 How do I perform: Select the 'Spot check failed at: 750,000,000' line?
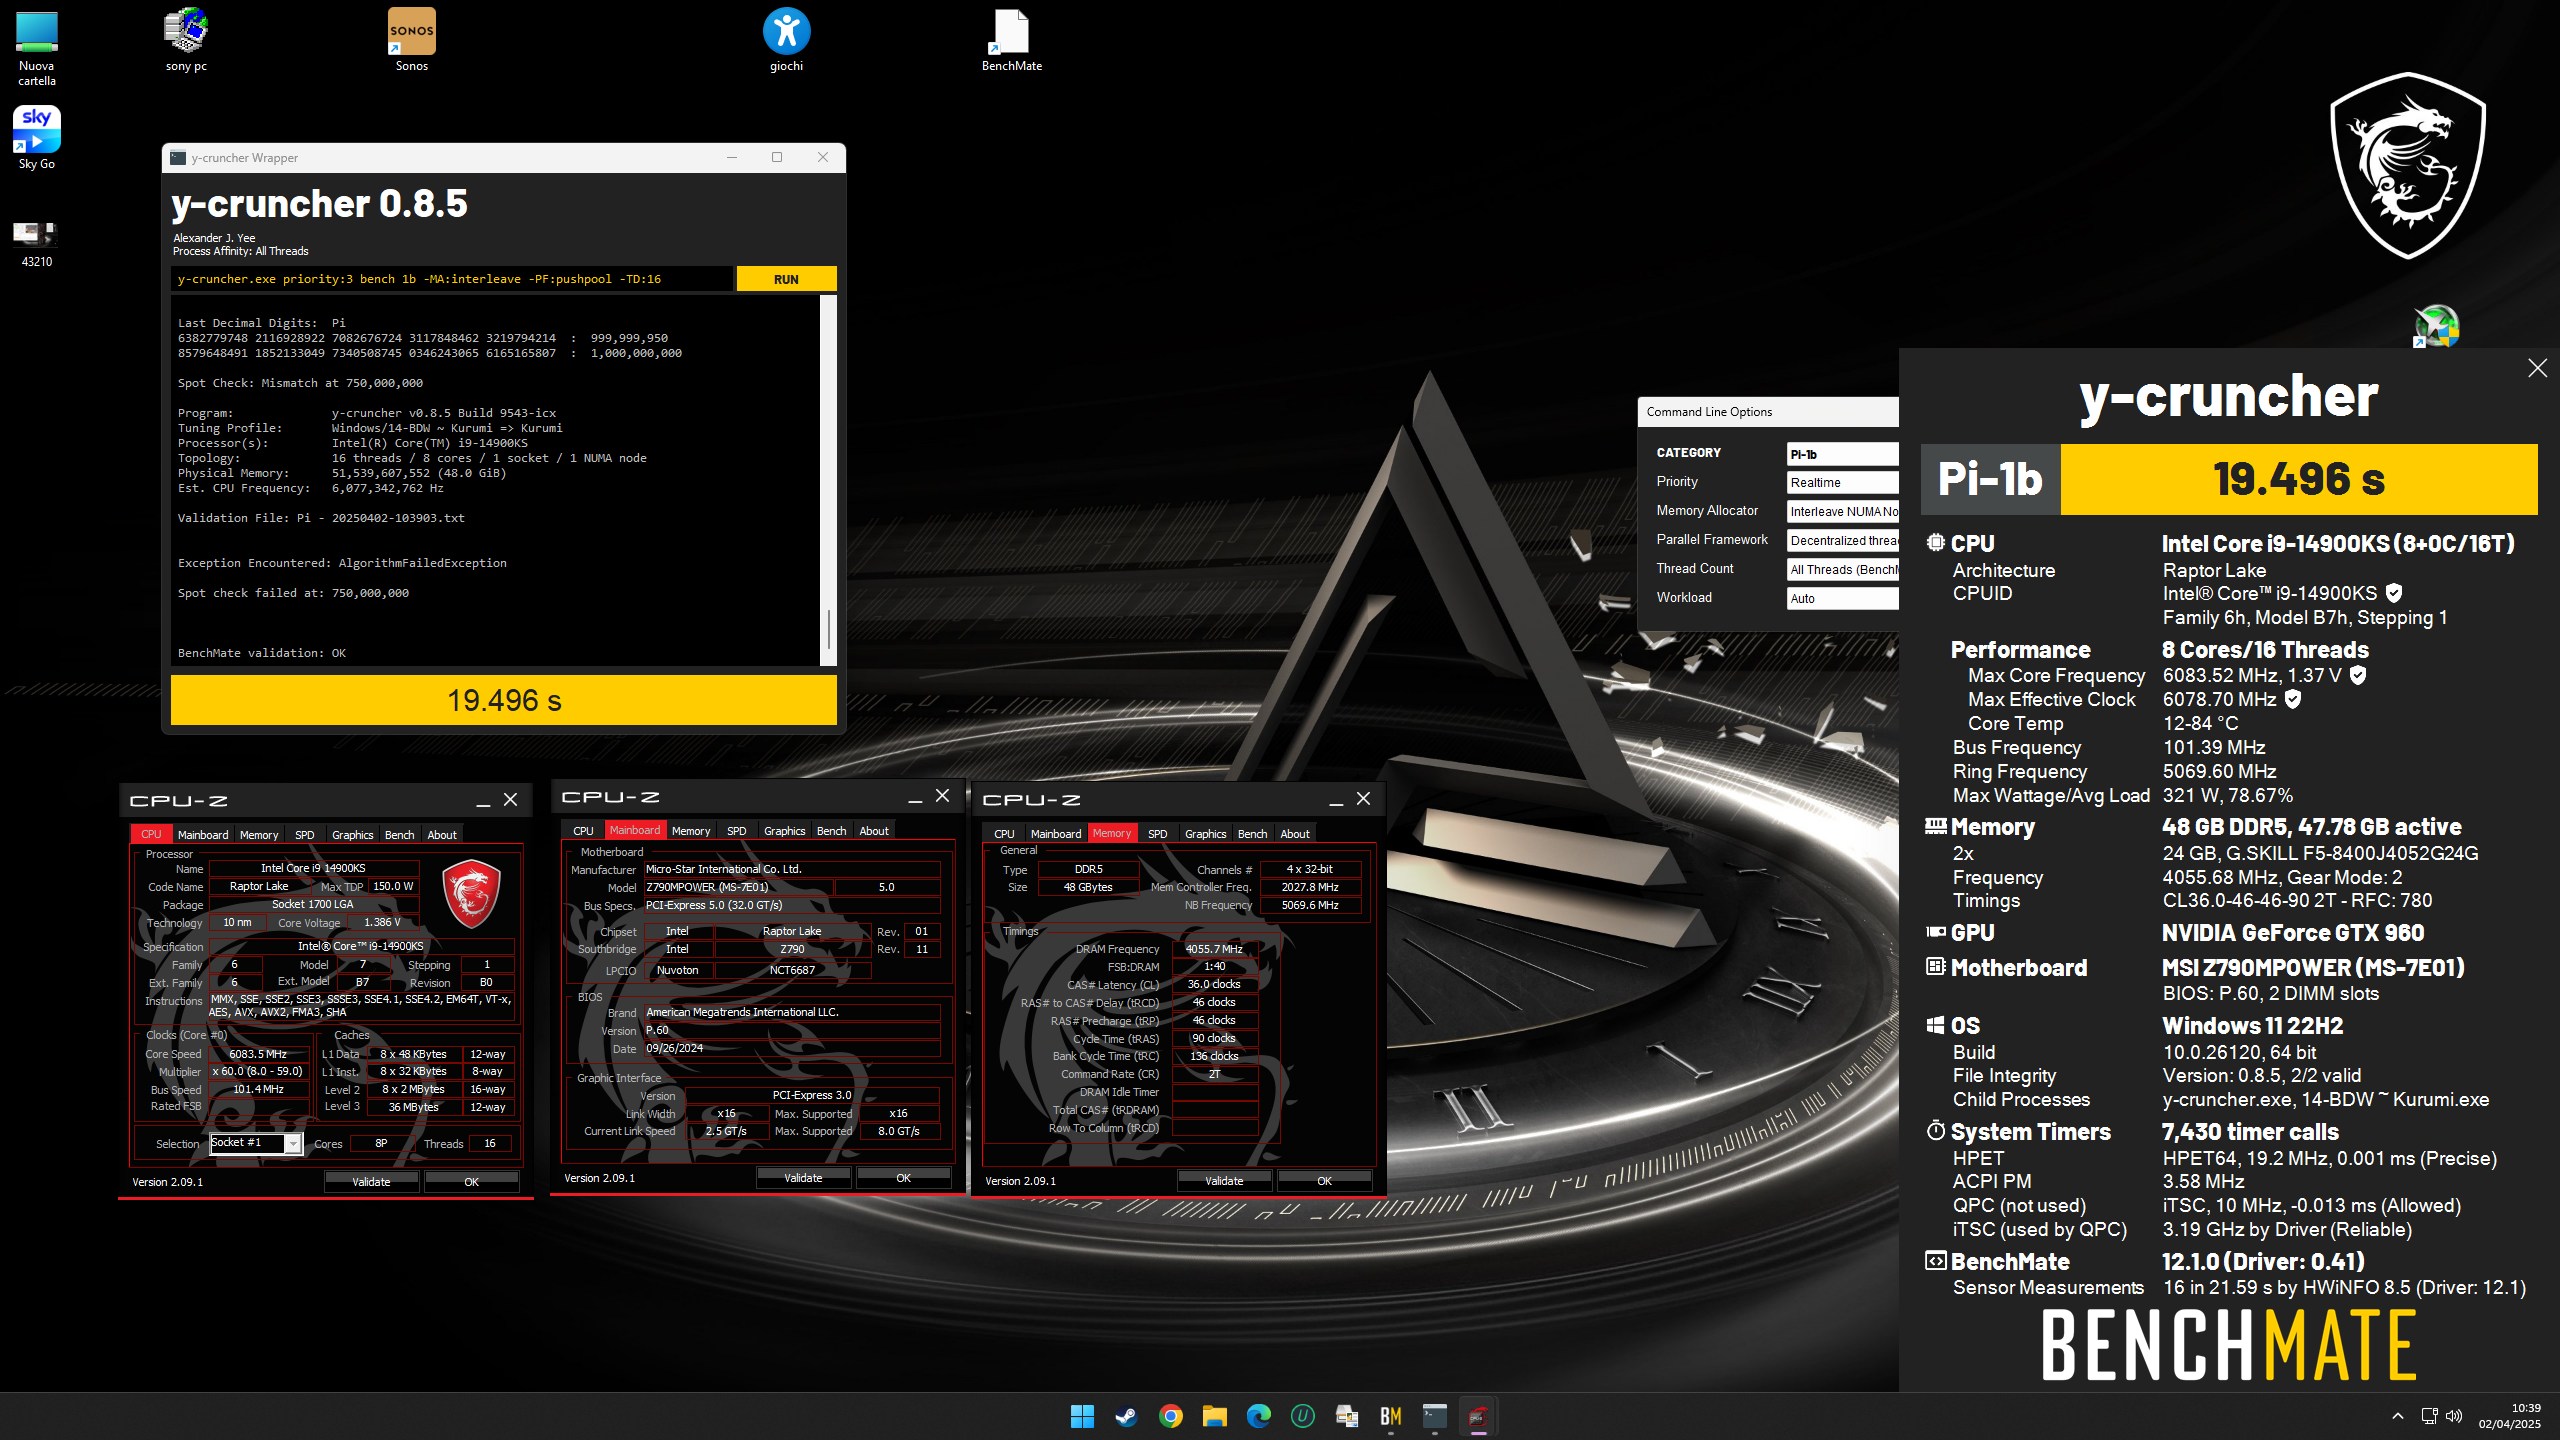tap(293, 593)
